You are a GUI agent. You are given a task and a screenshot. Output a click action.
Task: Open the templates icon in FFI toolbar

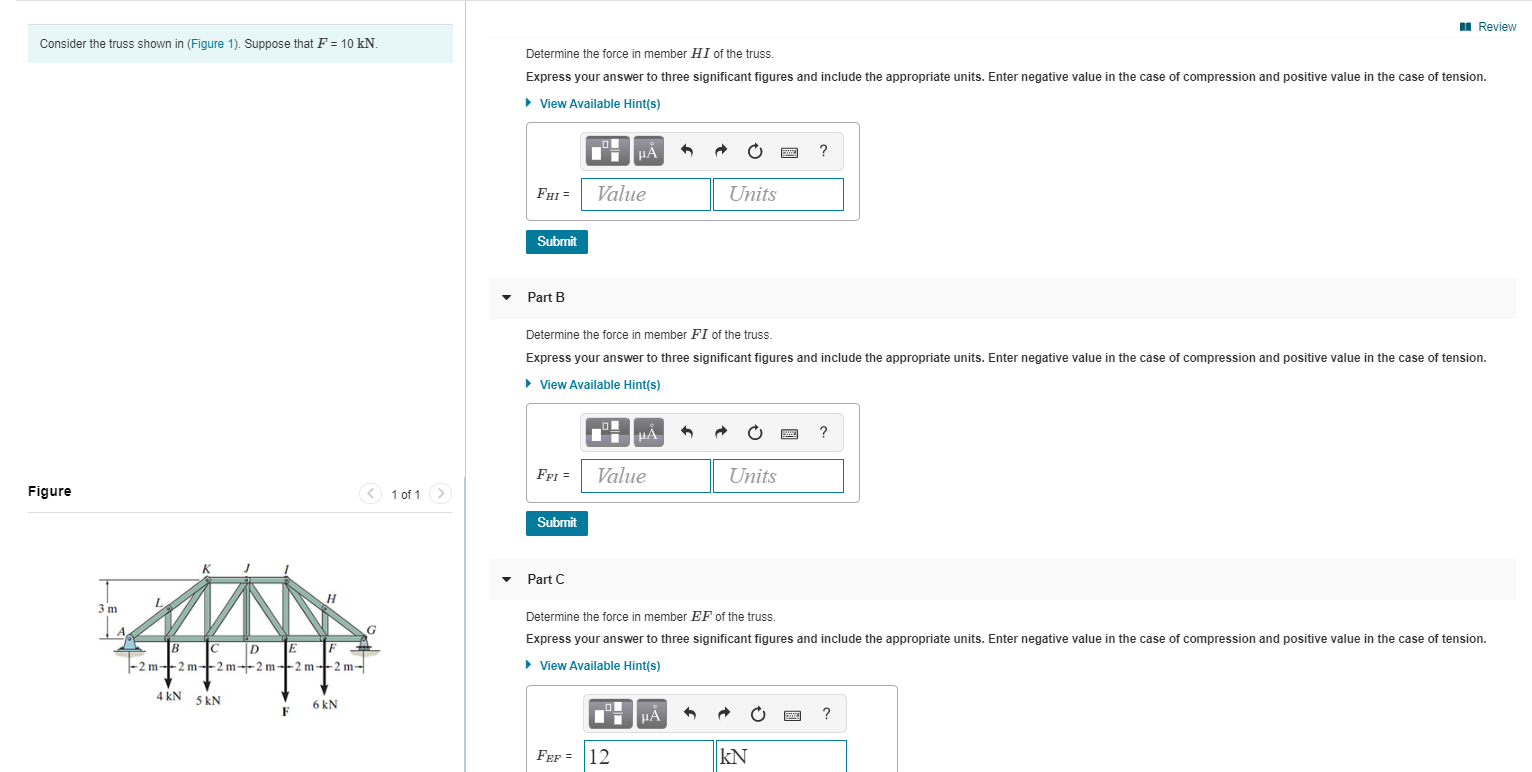coord(609,433)
